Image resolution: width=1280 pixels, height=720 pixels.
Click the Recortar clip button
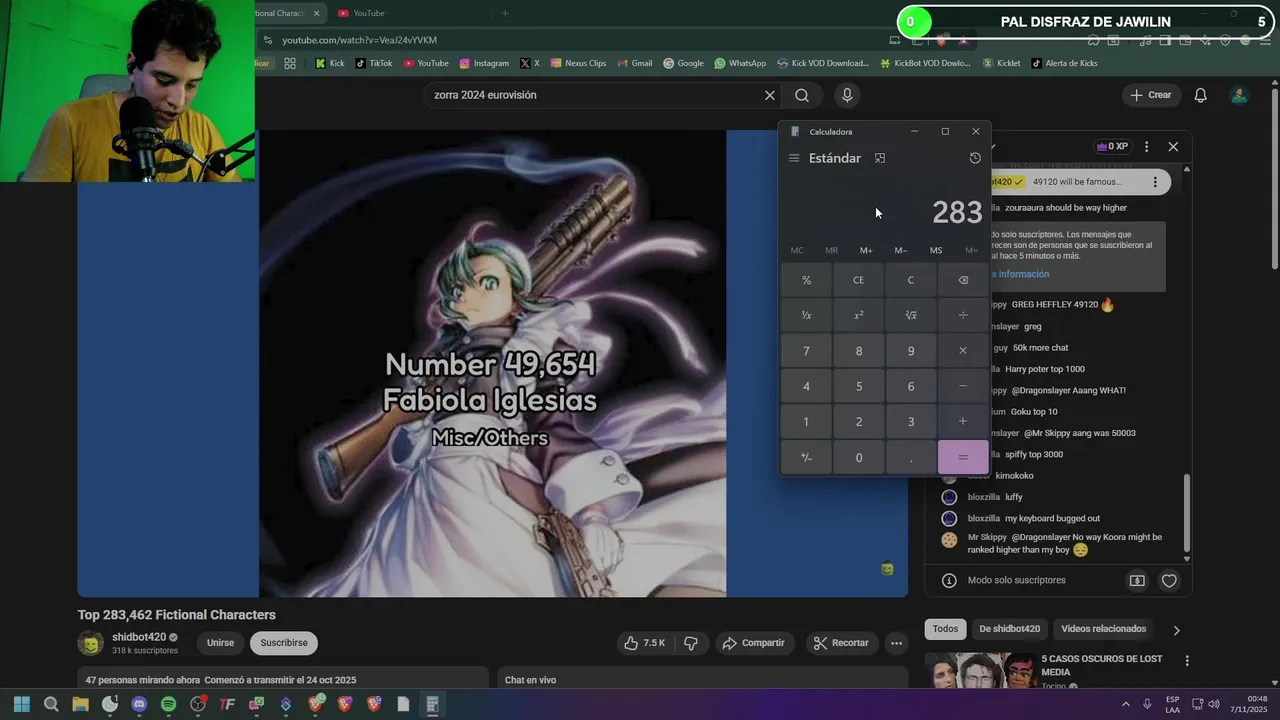coord(840,643)
